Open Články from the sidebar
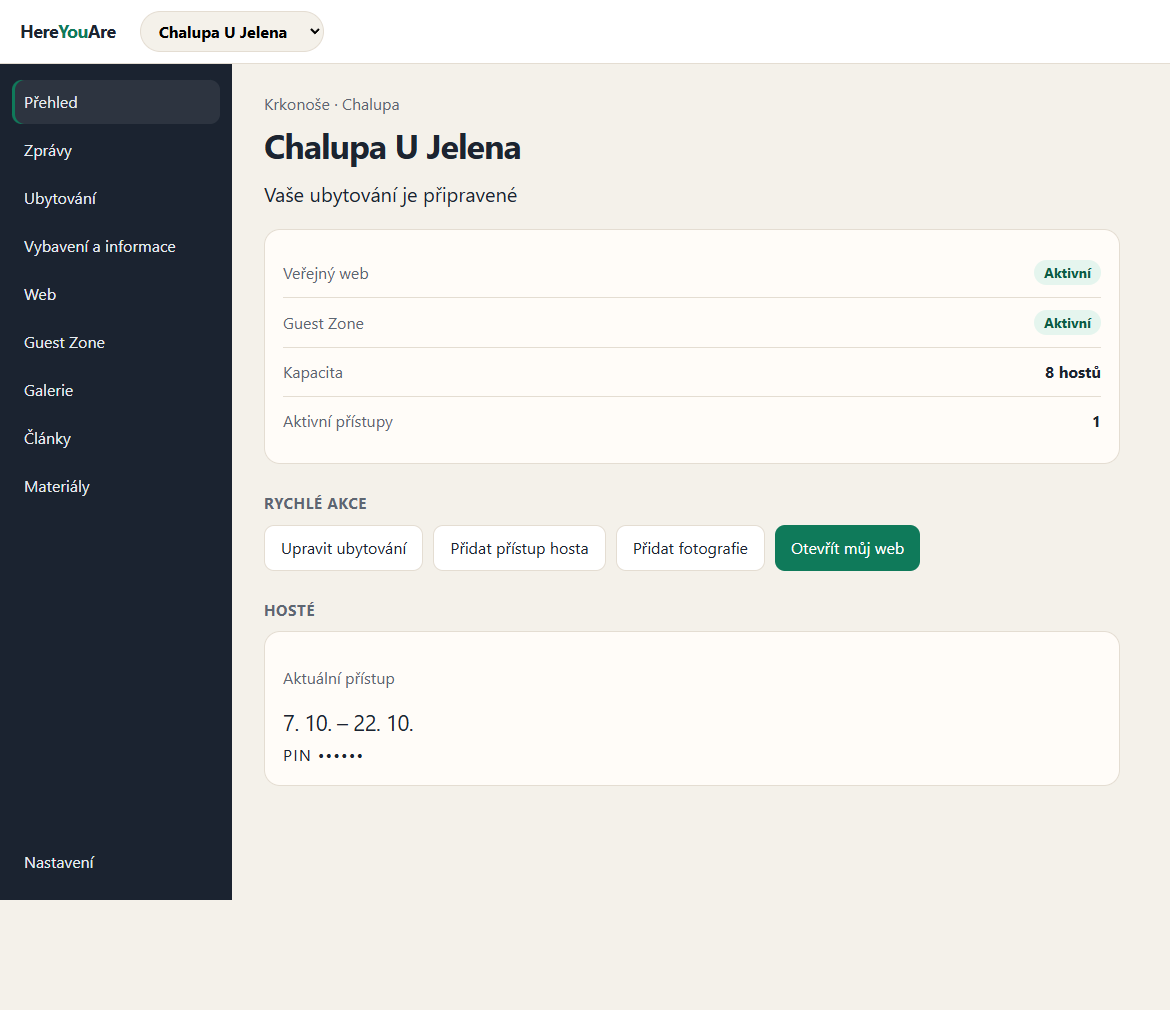The width and height of the screenshot is (1170, 1010). [x=116, y=439]
